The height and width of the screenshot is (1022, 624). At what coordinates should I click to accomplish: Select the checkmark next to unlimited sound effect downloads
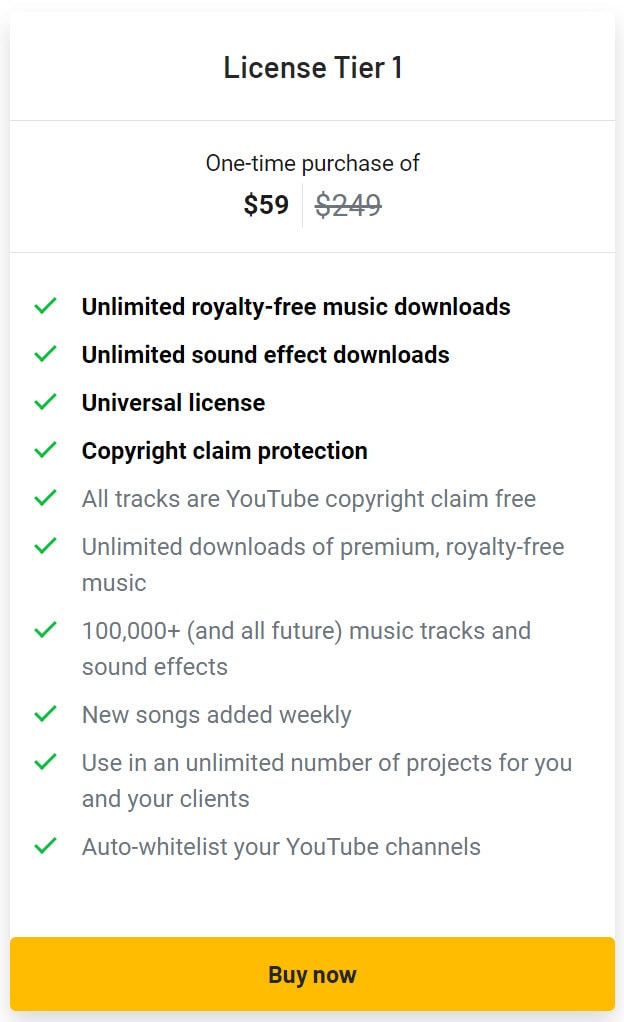(x=45, y=354)
